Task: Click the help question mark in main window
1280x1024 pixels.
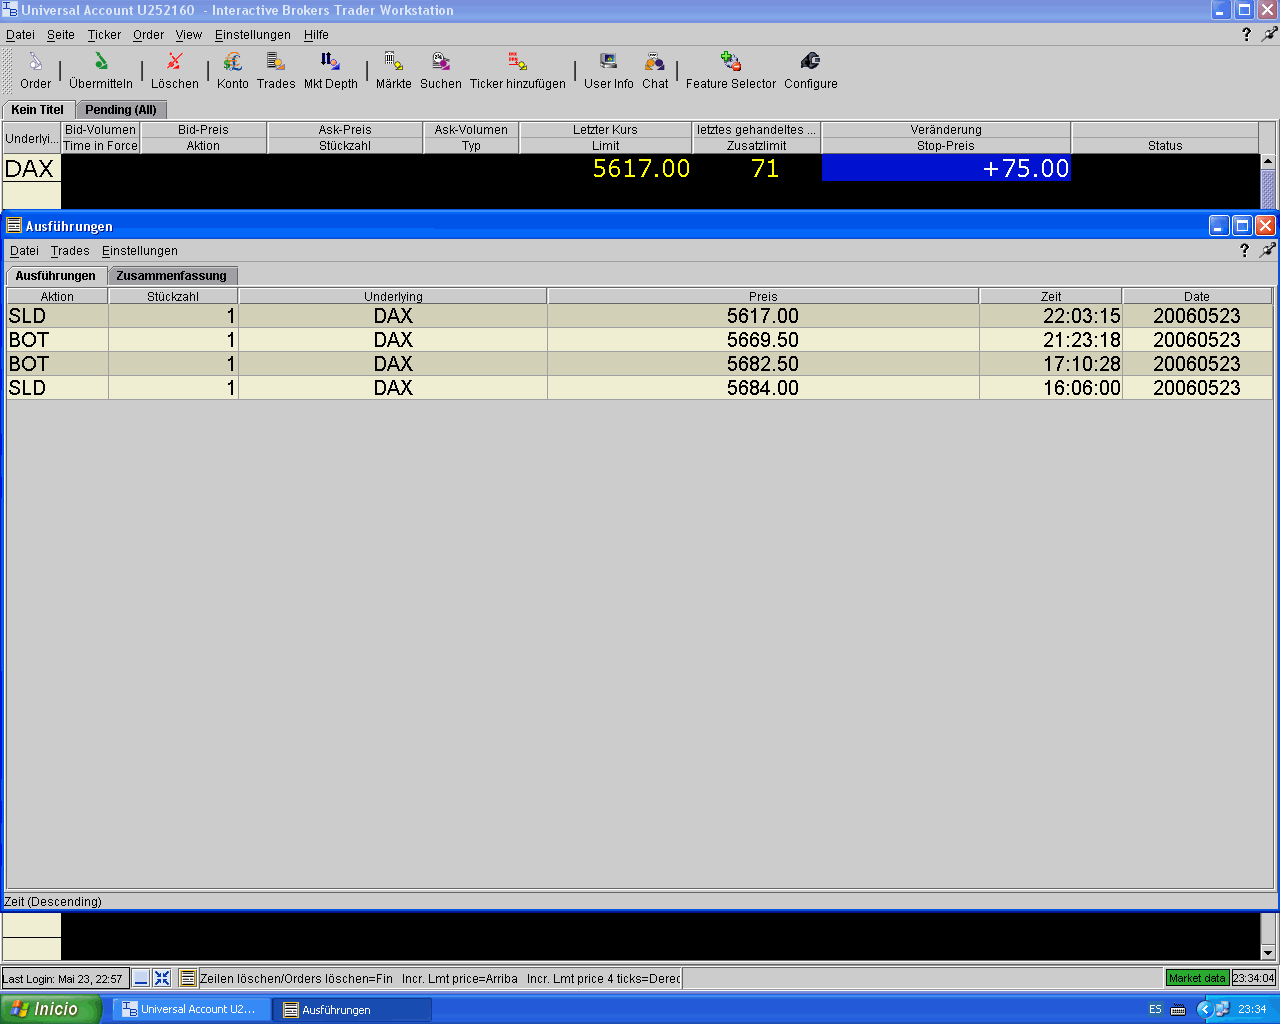Action: click(1246, 34)
